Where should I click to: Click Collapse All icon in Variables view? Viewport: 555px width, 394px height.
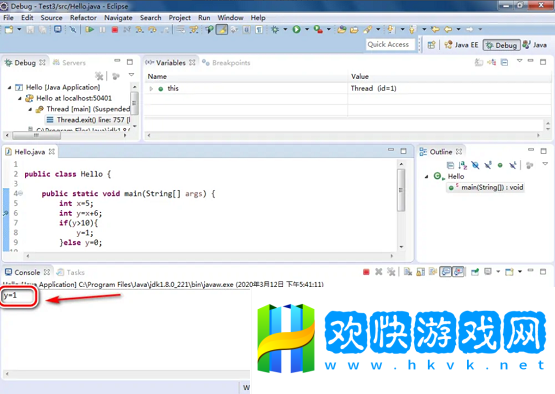tap(504, 63)
